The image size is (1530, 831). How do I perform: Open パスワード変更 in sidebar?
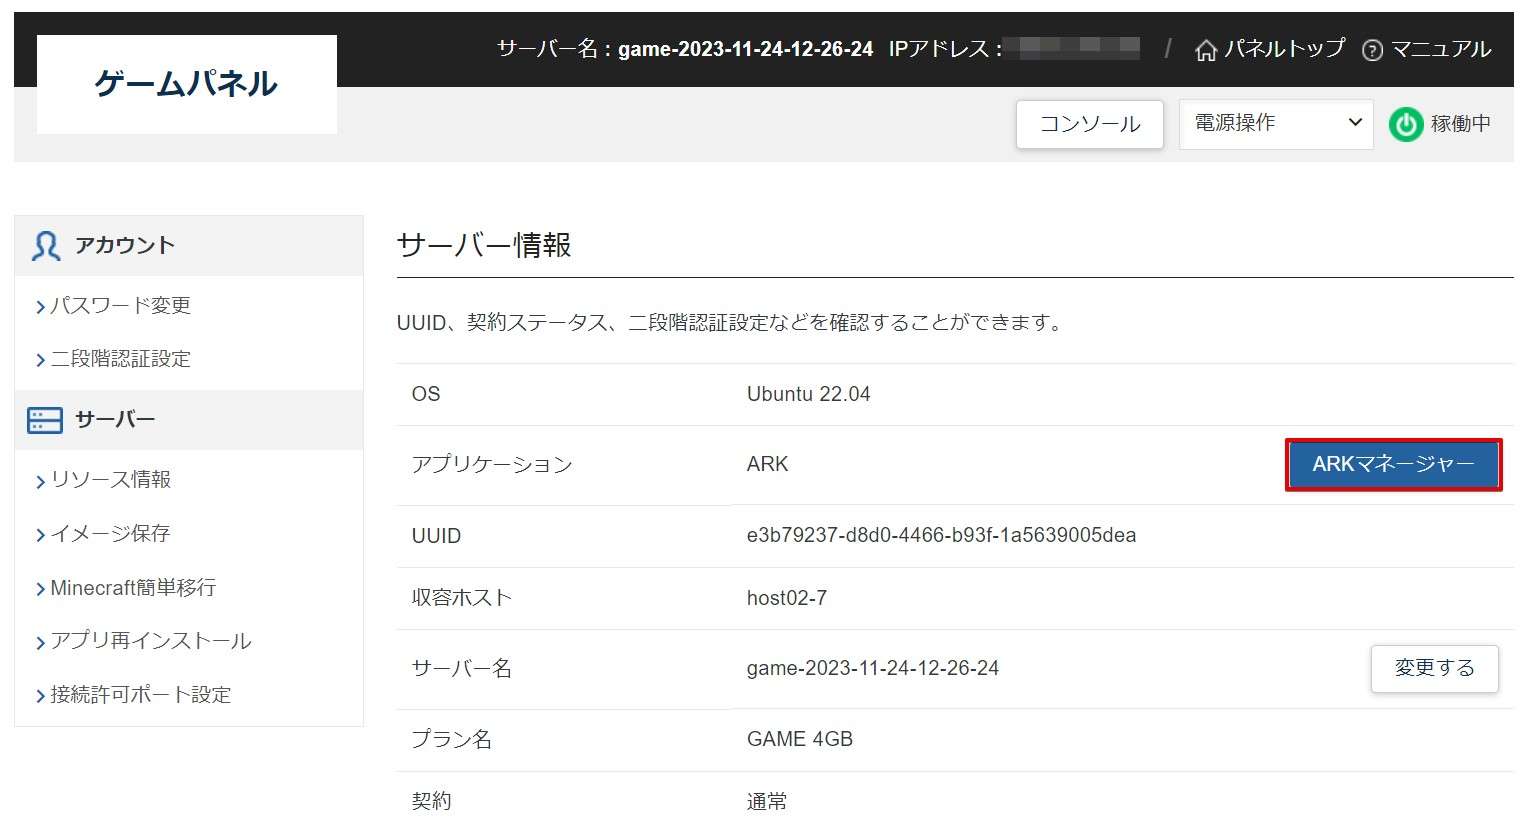click(x=121, y=305)
